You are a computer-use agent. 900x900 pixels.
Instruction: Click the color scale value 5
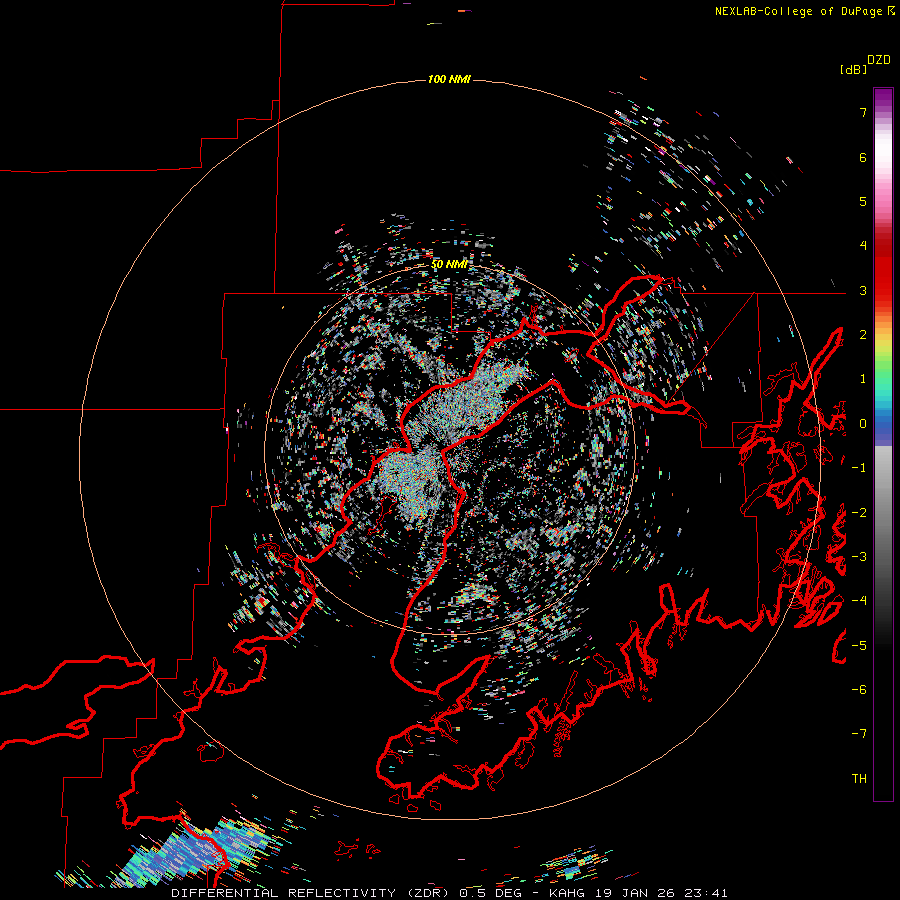pyautogui.click(x=863, y=201)
